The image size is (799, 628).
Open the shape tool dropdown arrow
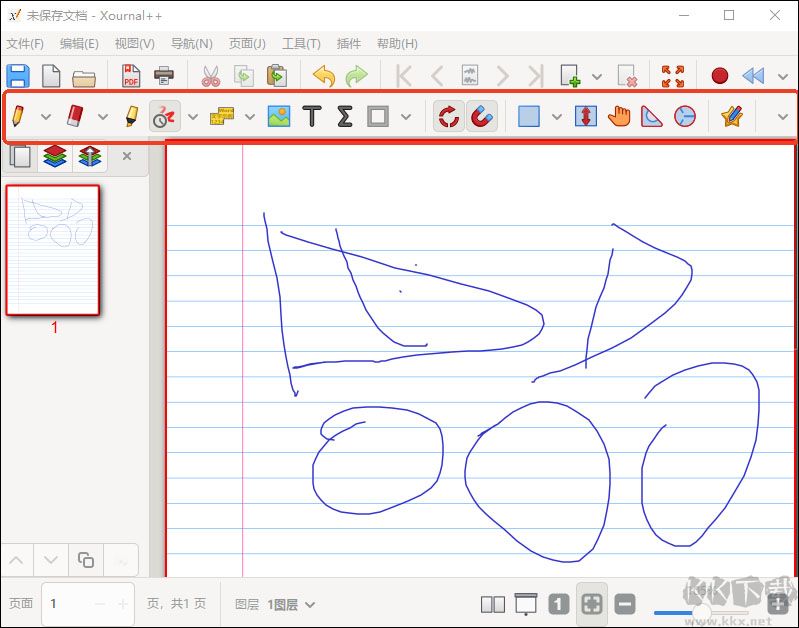(x=406, y=117)
